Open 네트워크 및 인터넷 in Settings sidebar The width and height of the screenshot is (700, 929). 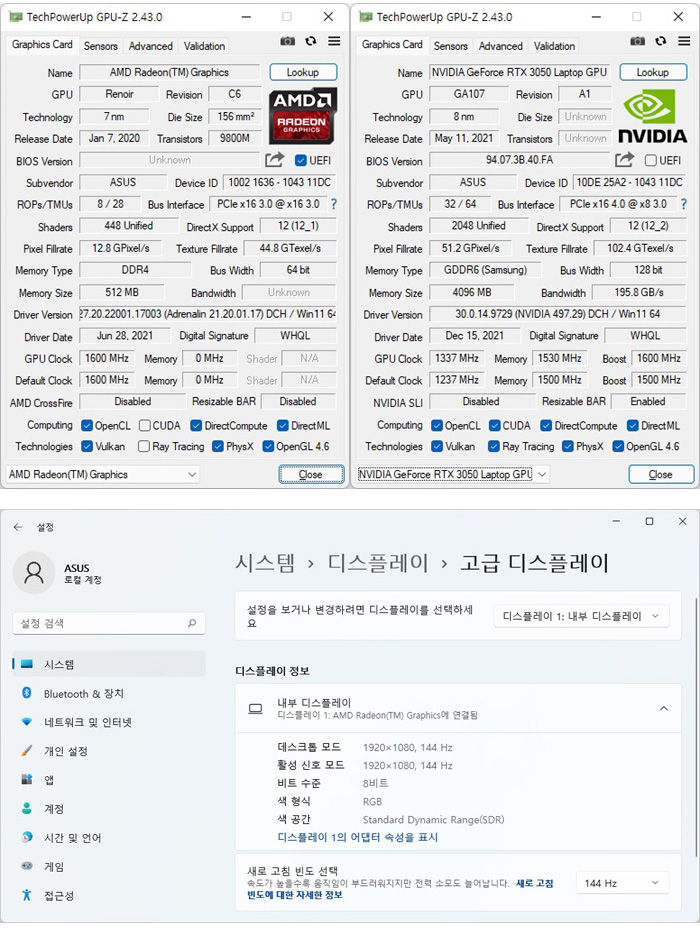pyautogui.click(x=109, y=722)
